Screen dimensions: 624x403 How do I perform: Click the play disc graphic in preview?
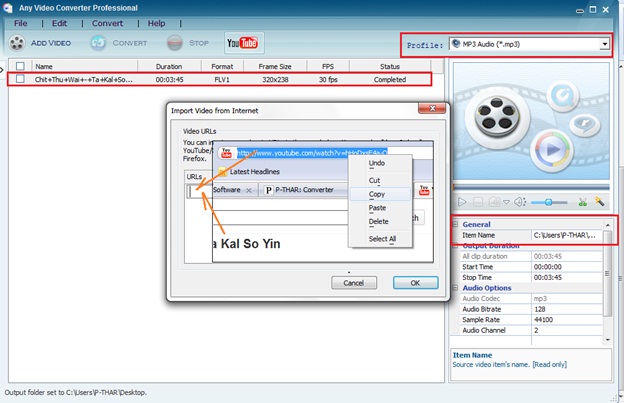point(552,150)
